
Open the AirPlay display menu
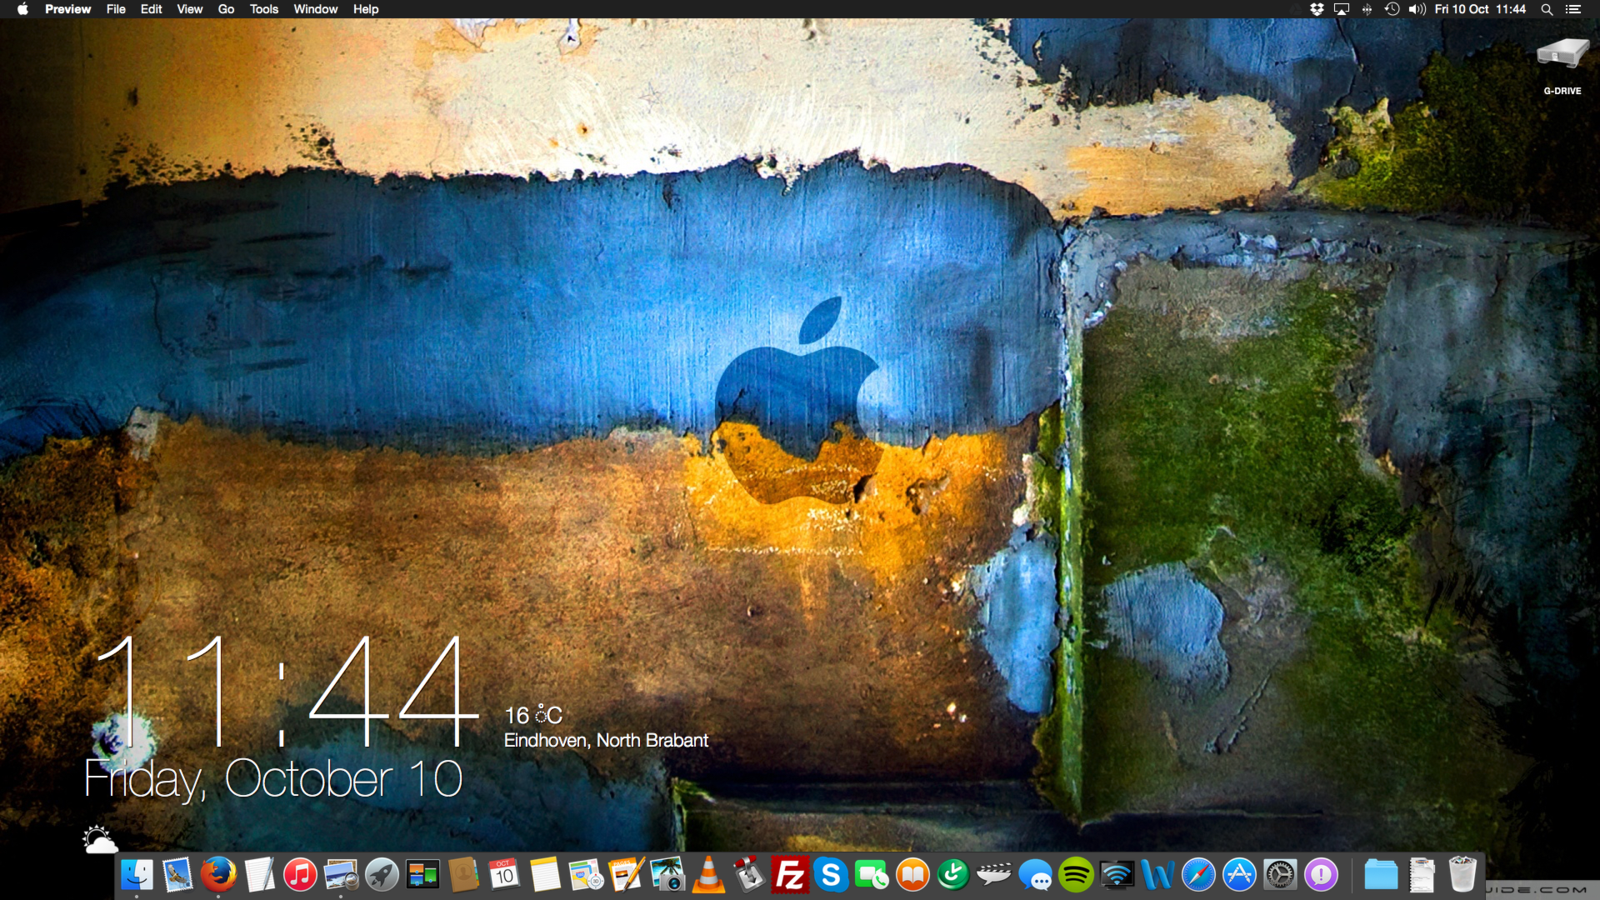(1342, 9)
